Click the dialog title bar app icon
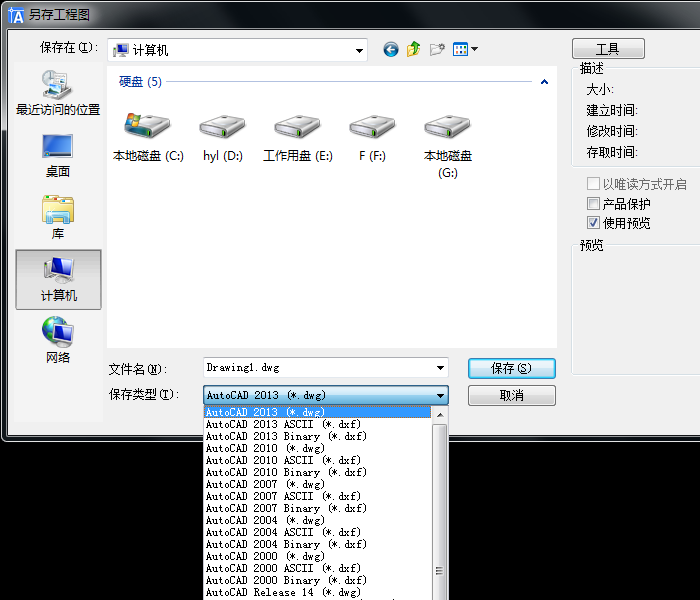Viewport: 700px width, 600px height. click(x=16, y=15)
